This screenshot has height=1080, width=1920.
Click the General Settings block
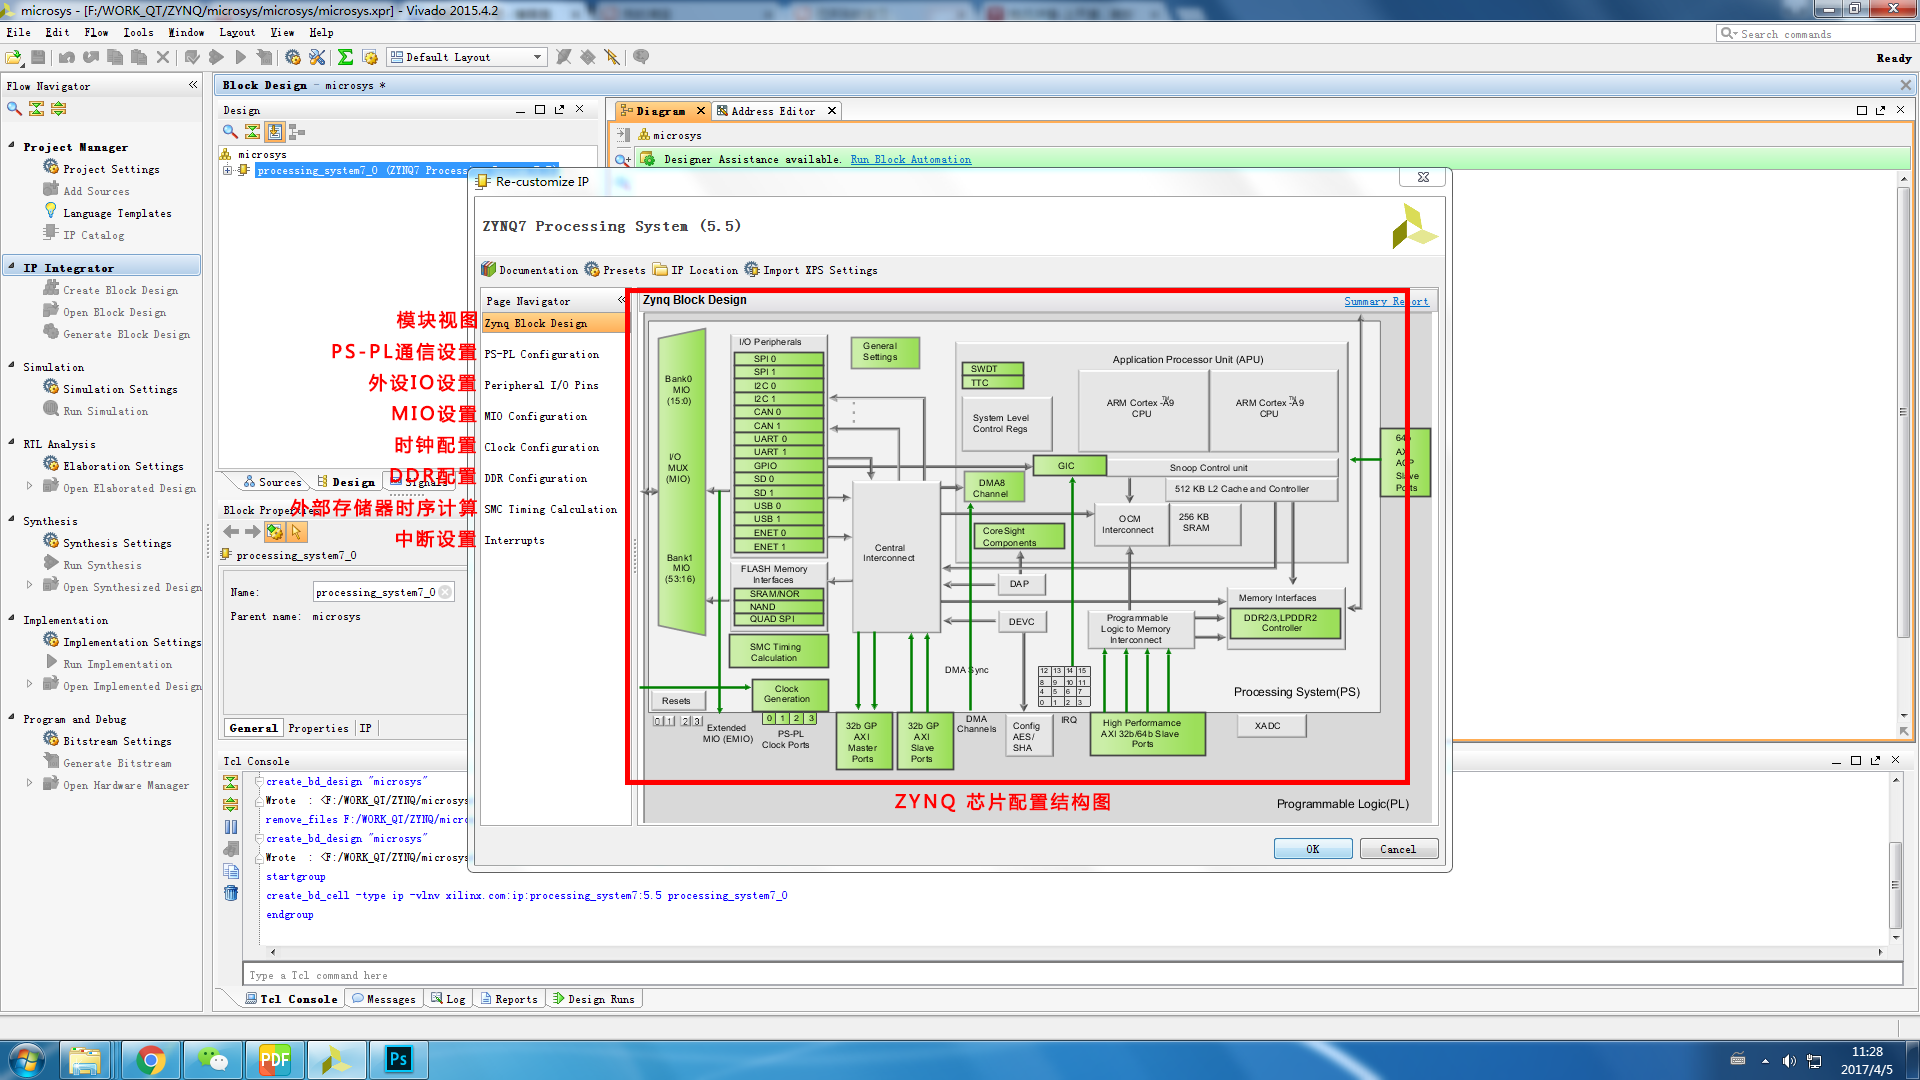coord(884,351)
